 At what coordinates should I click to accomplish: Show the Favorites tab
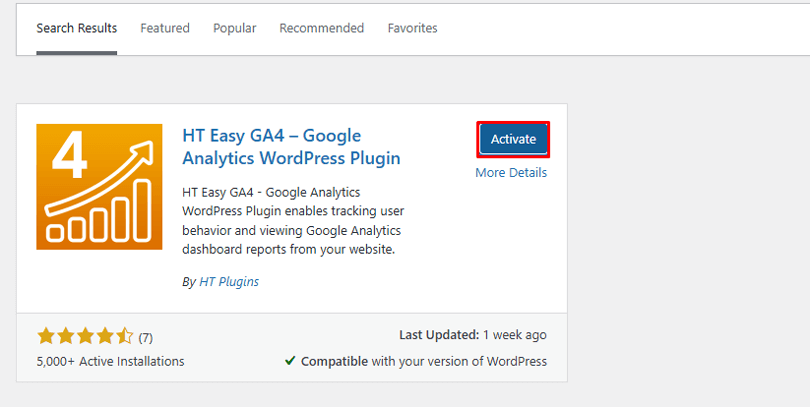click(x=412, y=28)
